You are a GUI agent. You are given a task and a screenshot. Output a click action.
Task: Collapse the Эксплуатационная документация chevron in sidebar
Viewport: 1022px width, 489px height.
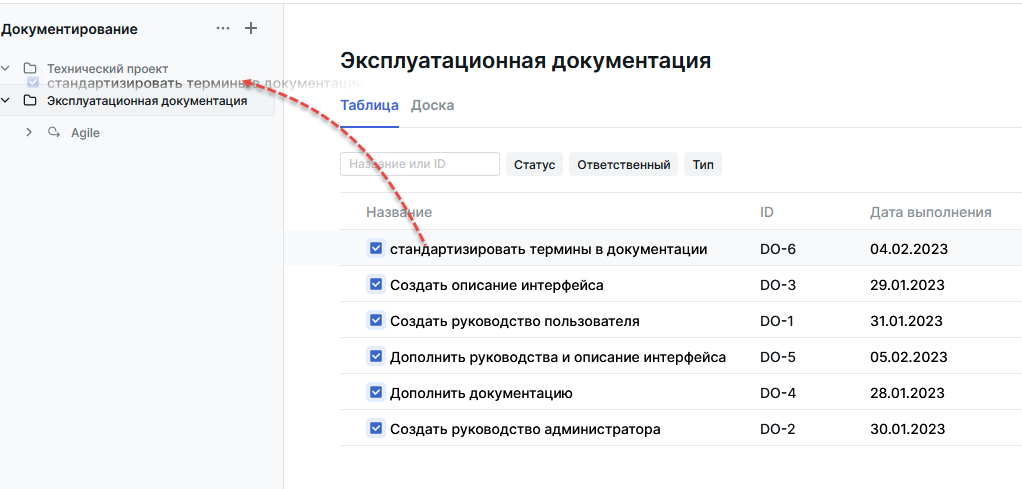click(x=6, y=101)
